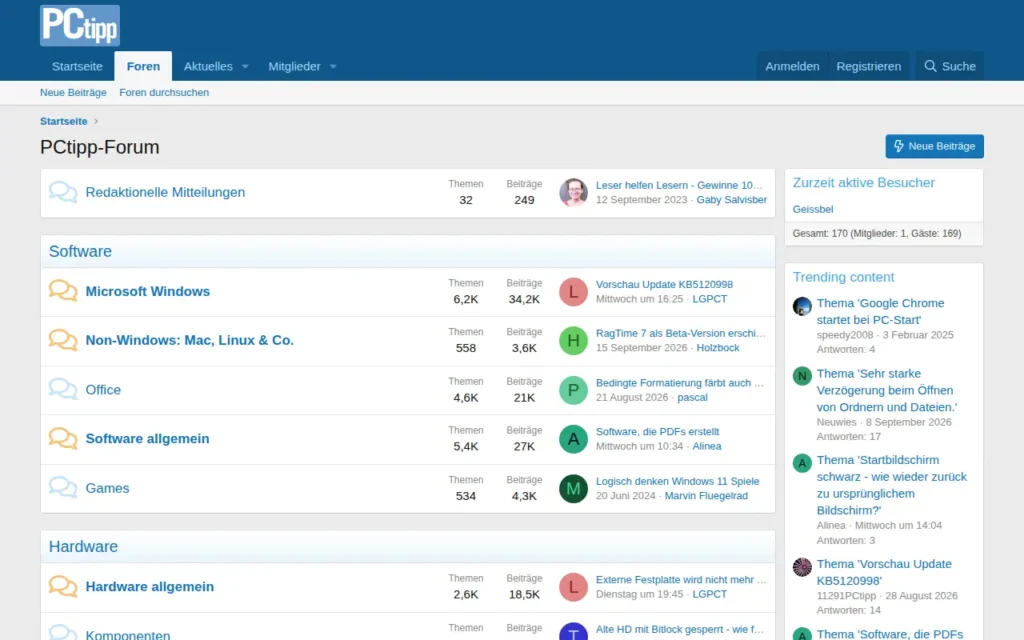Screen dimensions: 1024x640
Task: Click the Hardware category heading
Action: click(84, 547)
